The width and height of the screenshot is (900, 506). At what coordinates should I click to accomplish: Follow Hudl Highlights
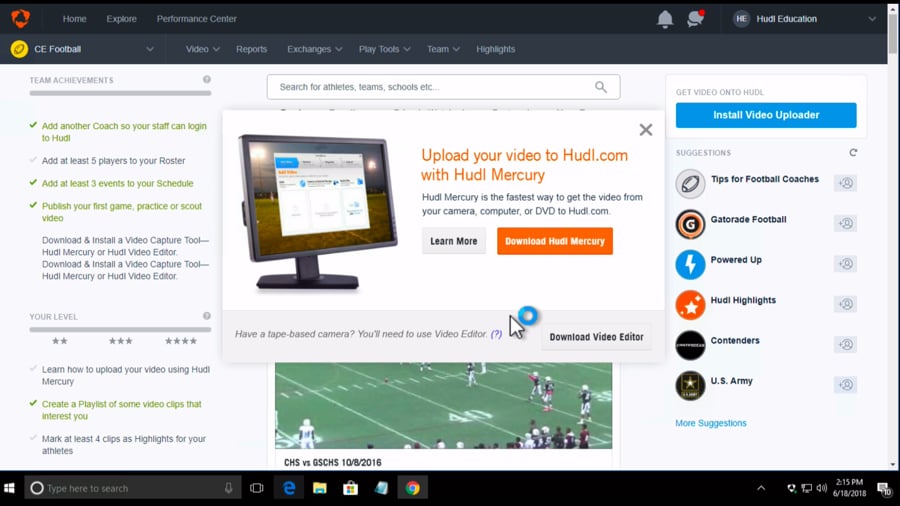click(x=845, y=304)
